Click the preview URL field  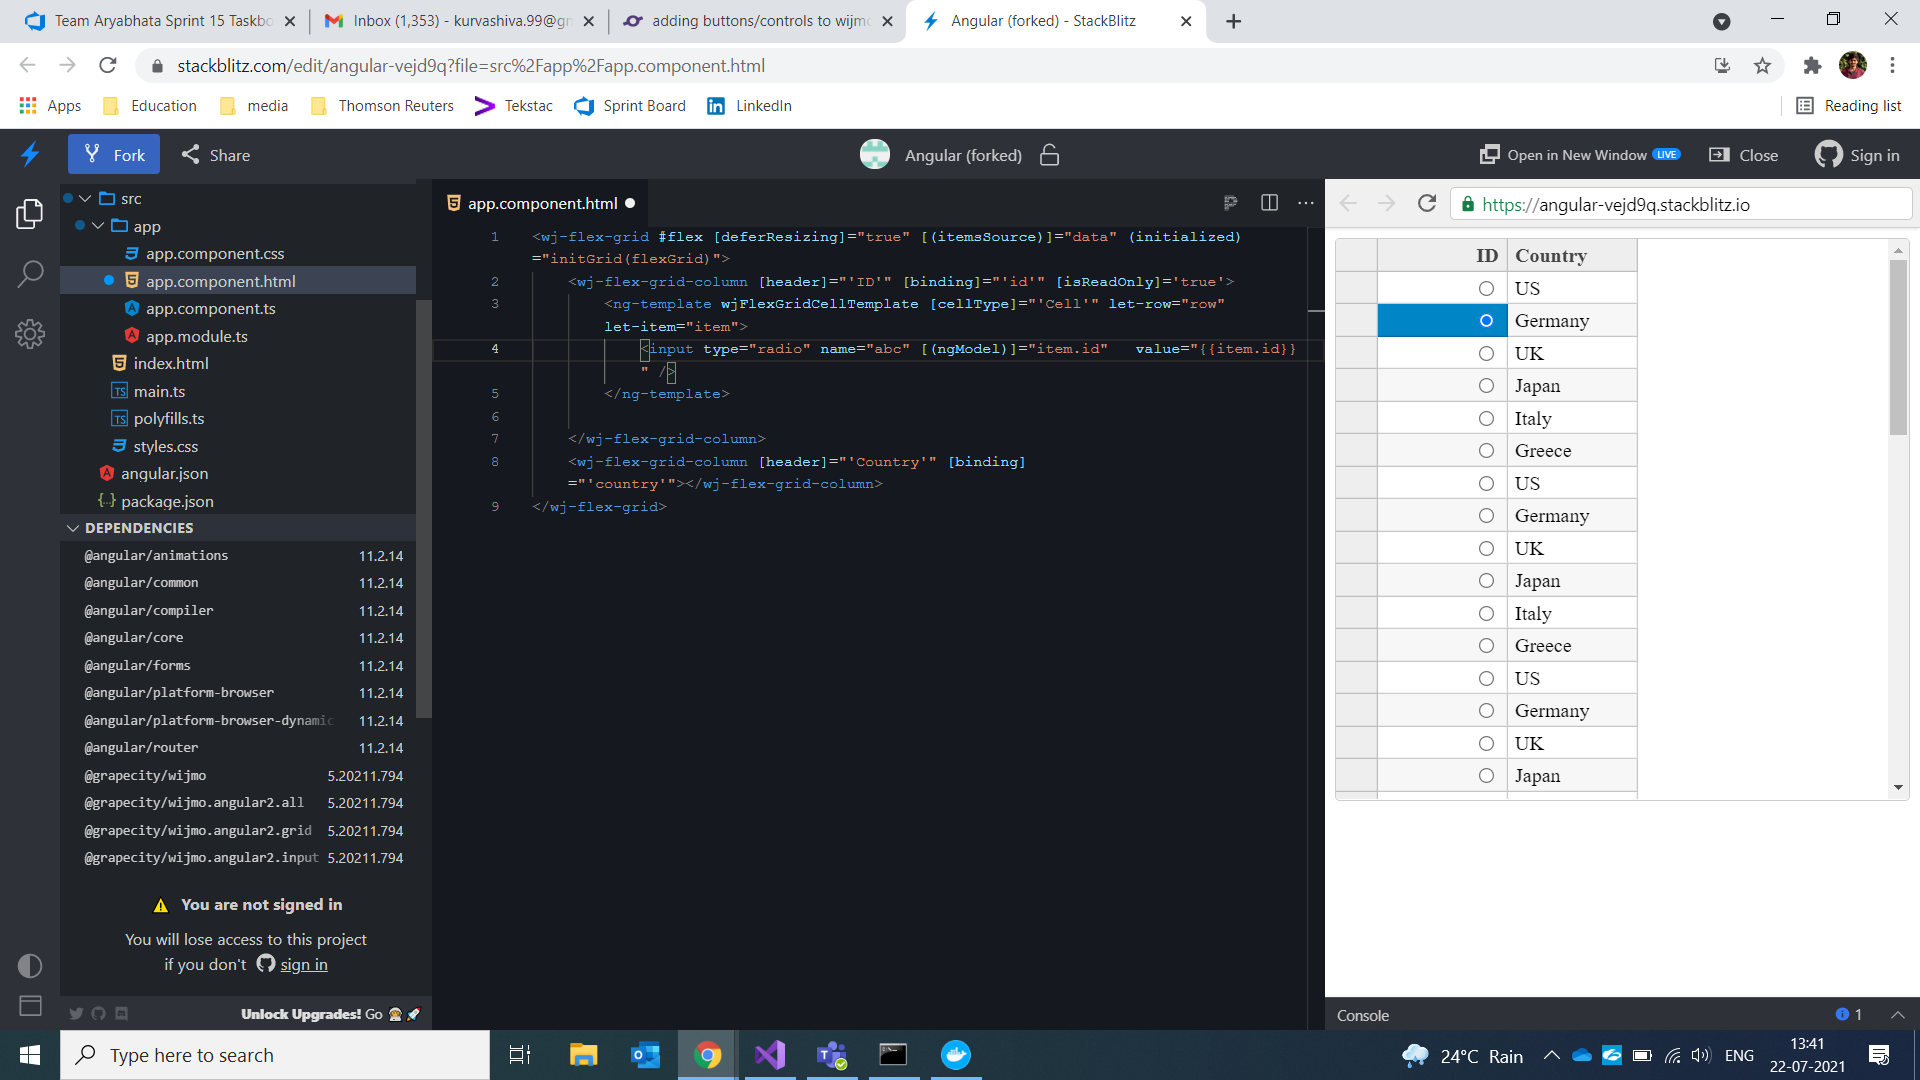[x=1680, y=204]
